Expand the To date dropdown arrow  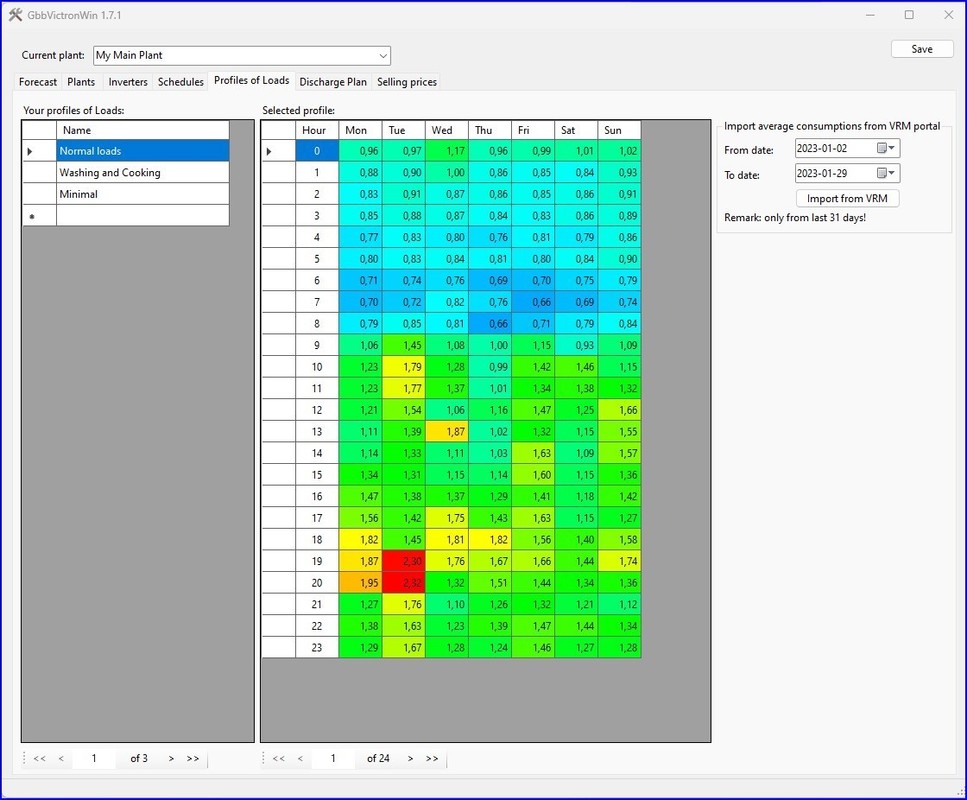coord(893,174)
